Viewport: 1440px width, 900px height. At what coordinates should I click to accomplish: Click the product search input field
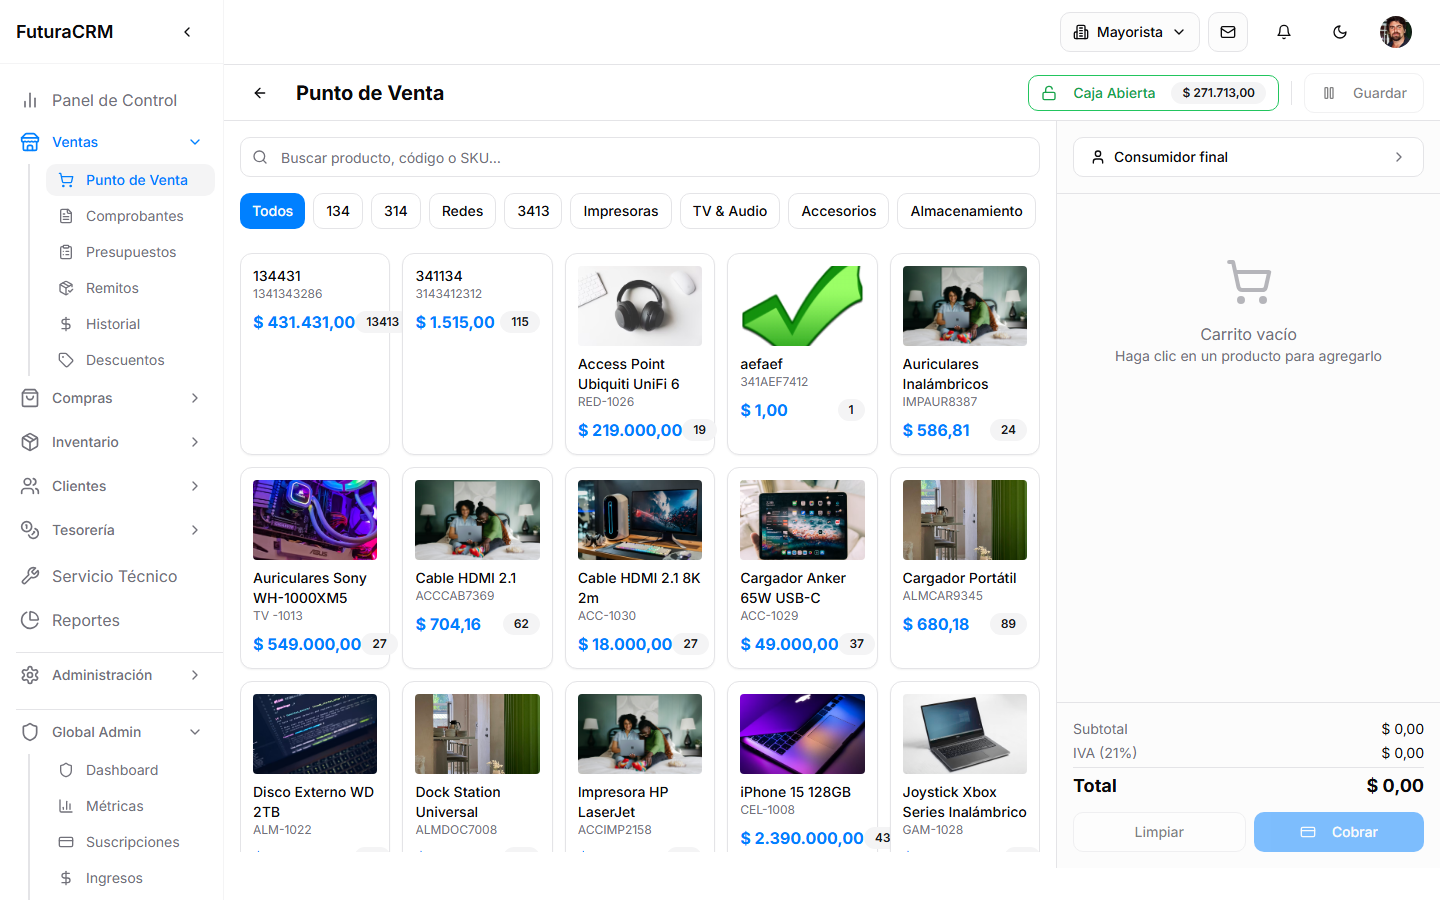(x=640, y=157)
